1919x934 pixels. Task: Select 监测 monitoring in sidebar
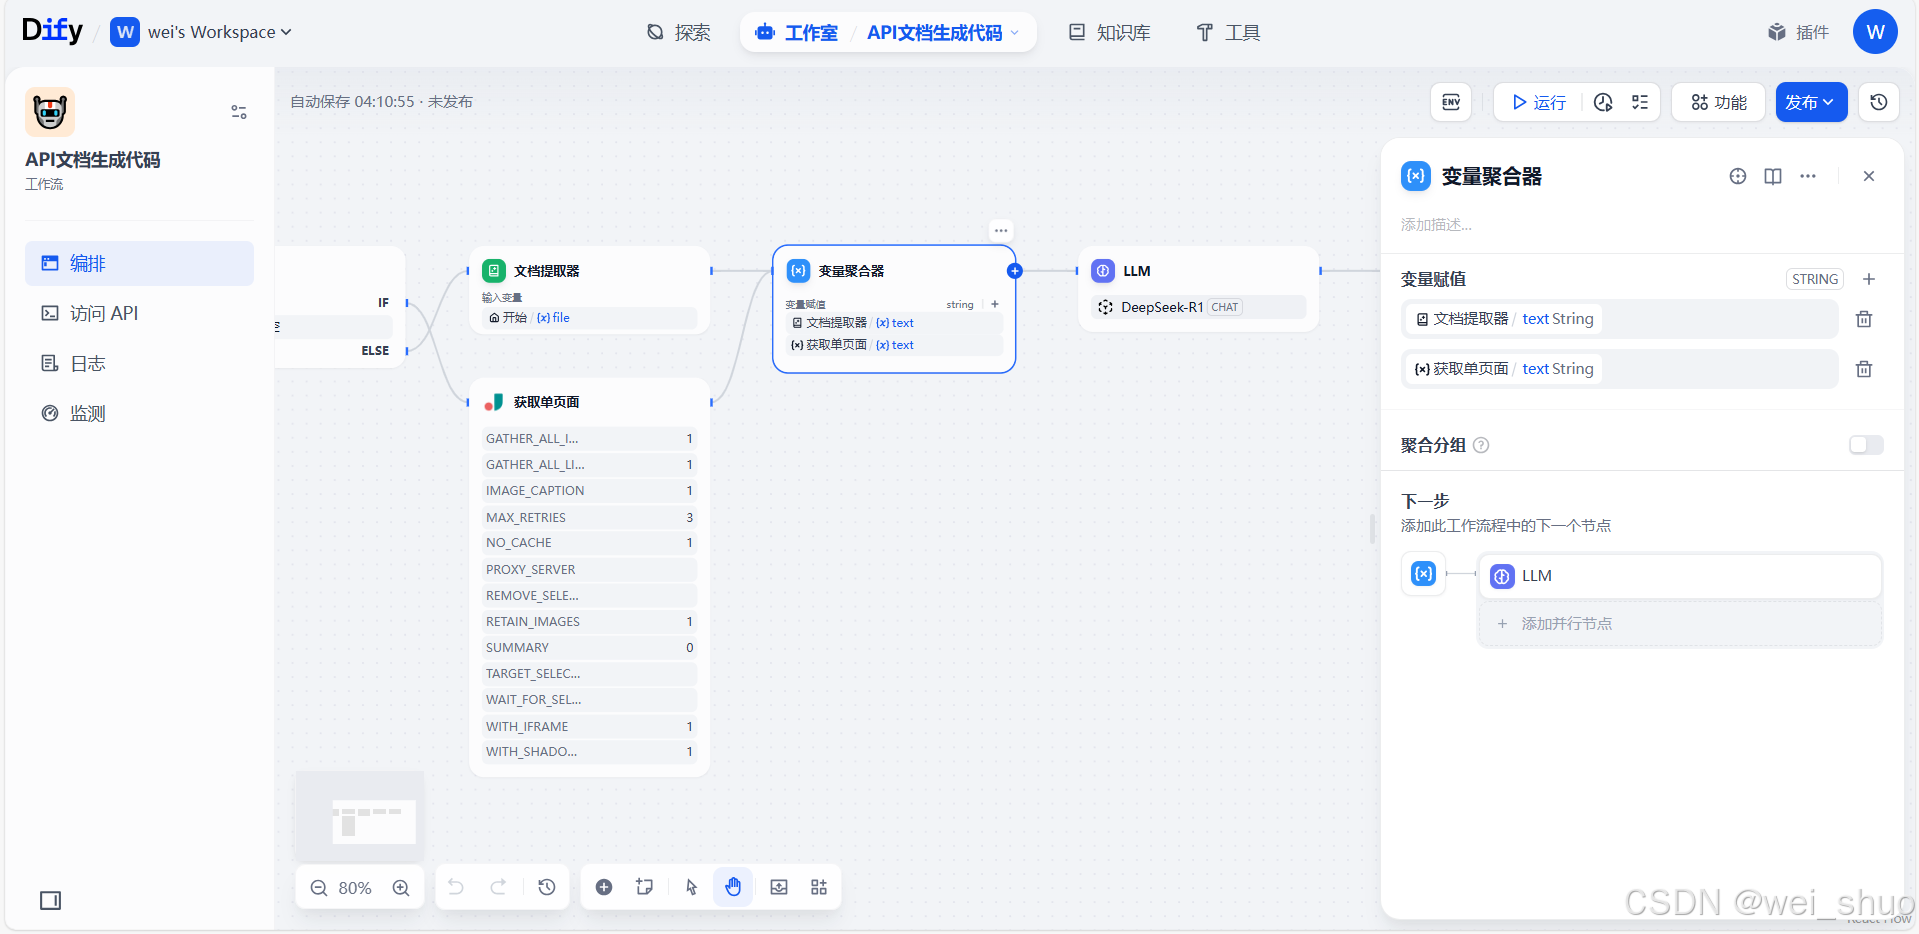click(139, 413)
